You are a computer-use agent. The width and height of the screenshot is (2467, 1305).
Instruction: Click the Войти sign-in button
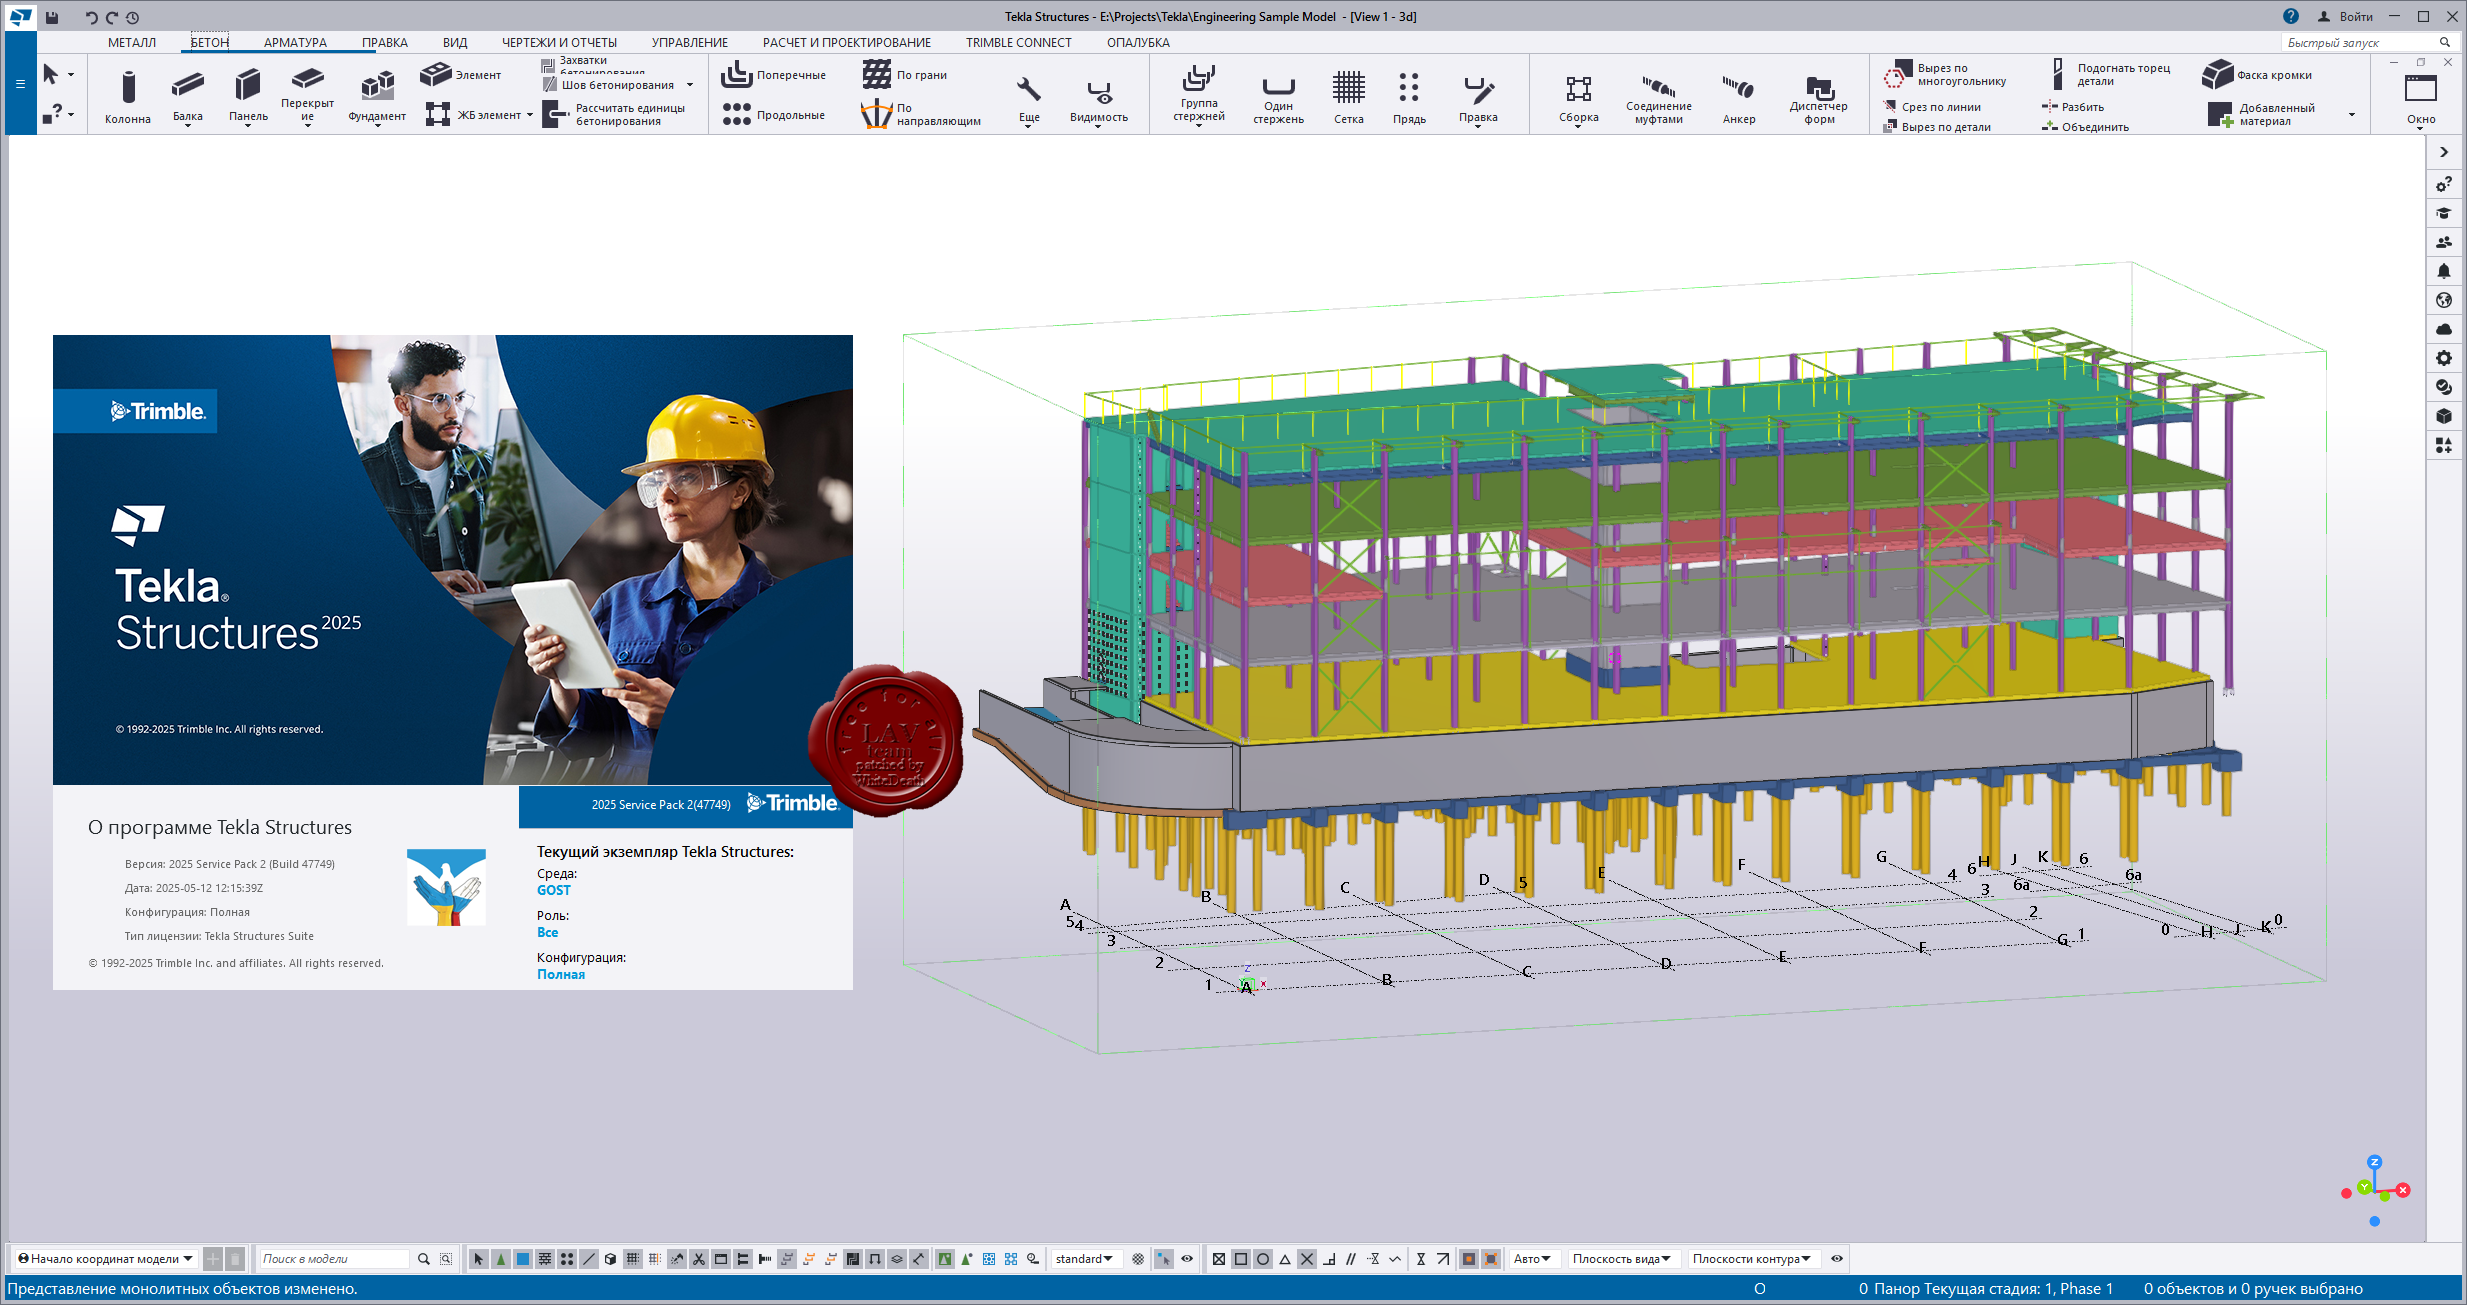tap(2346, 16)
